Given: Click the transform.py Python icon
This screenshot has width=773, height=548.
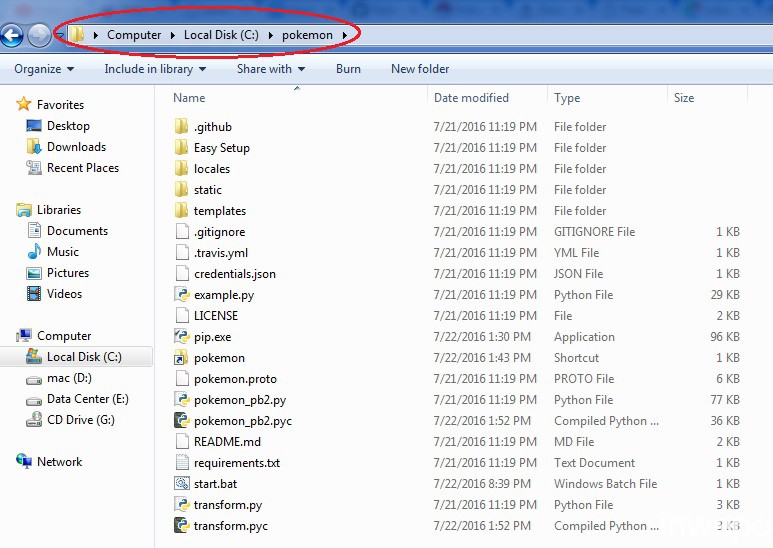Looking at the screenshot, I should click(x=182, y=505).
